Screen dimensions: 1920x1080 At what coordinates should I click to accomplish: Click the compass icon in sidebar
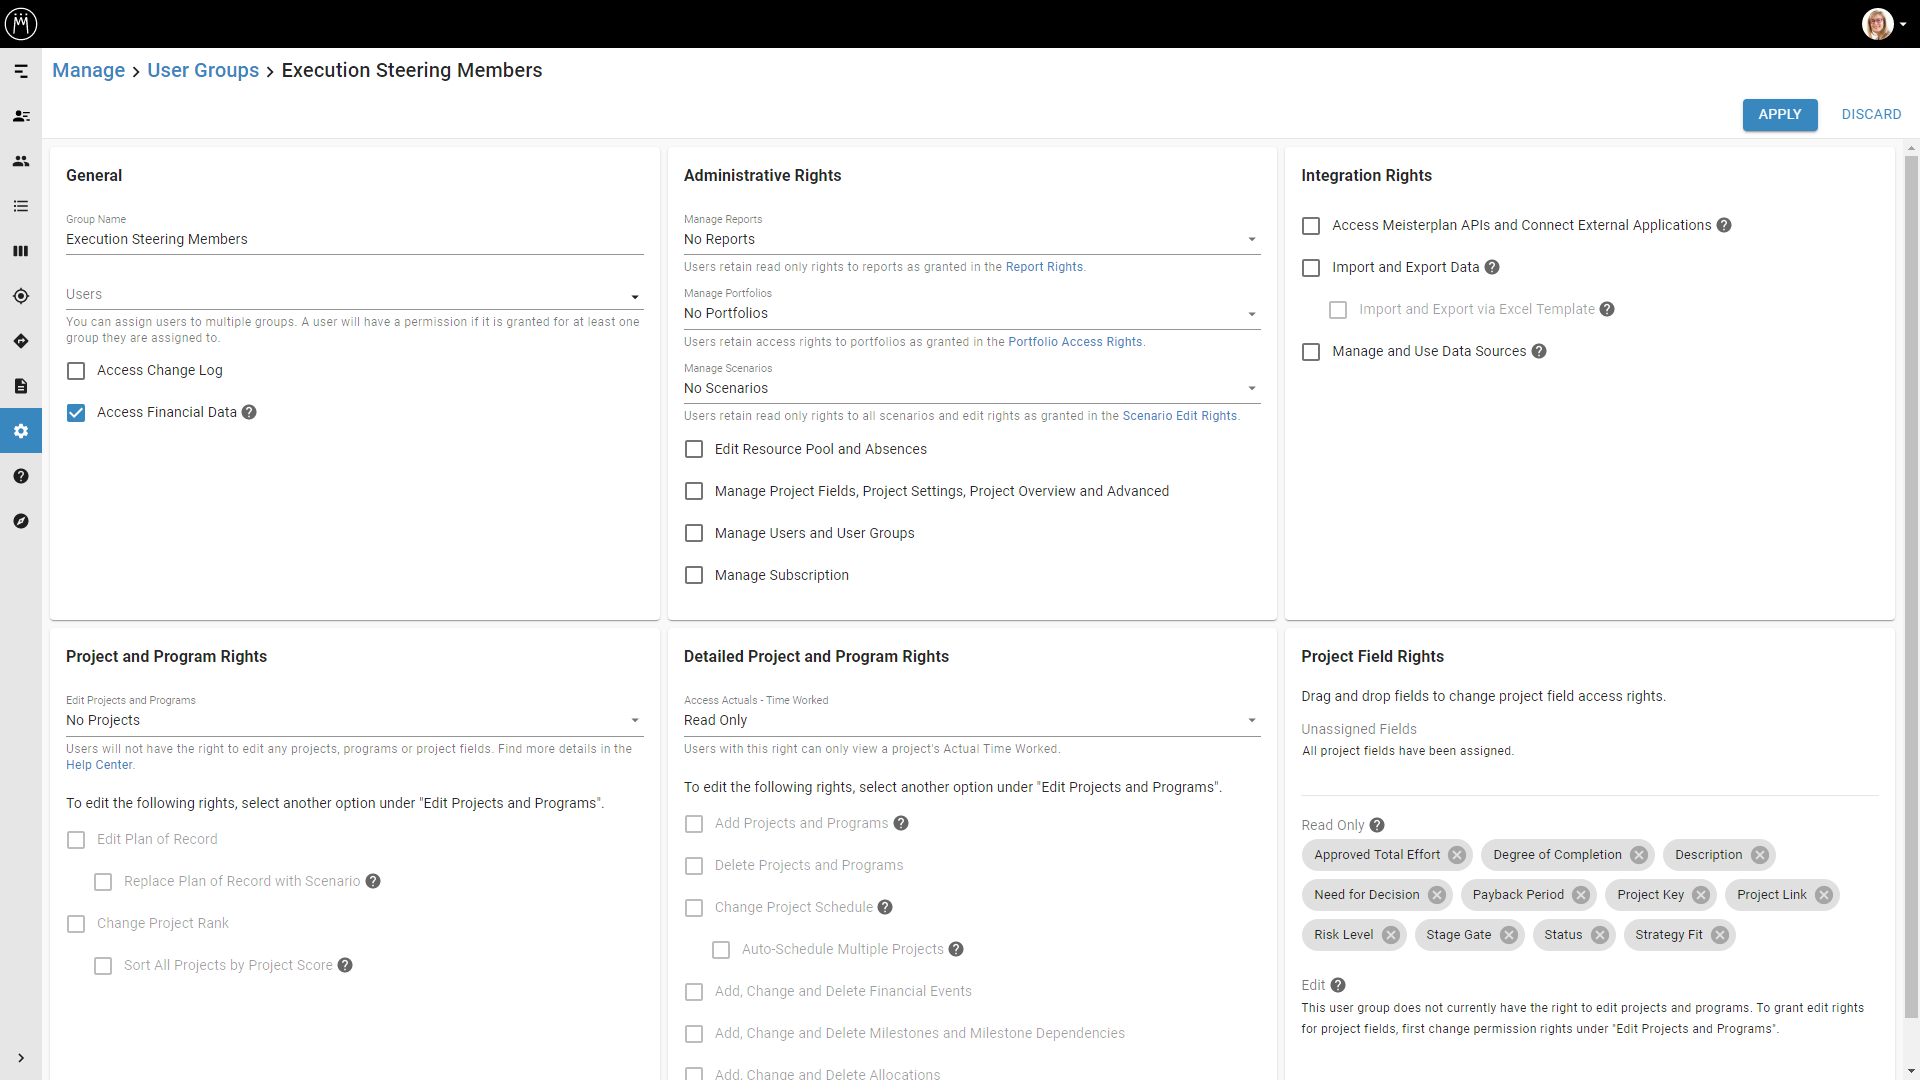pos(21,521)
